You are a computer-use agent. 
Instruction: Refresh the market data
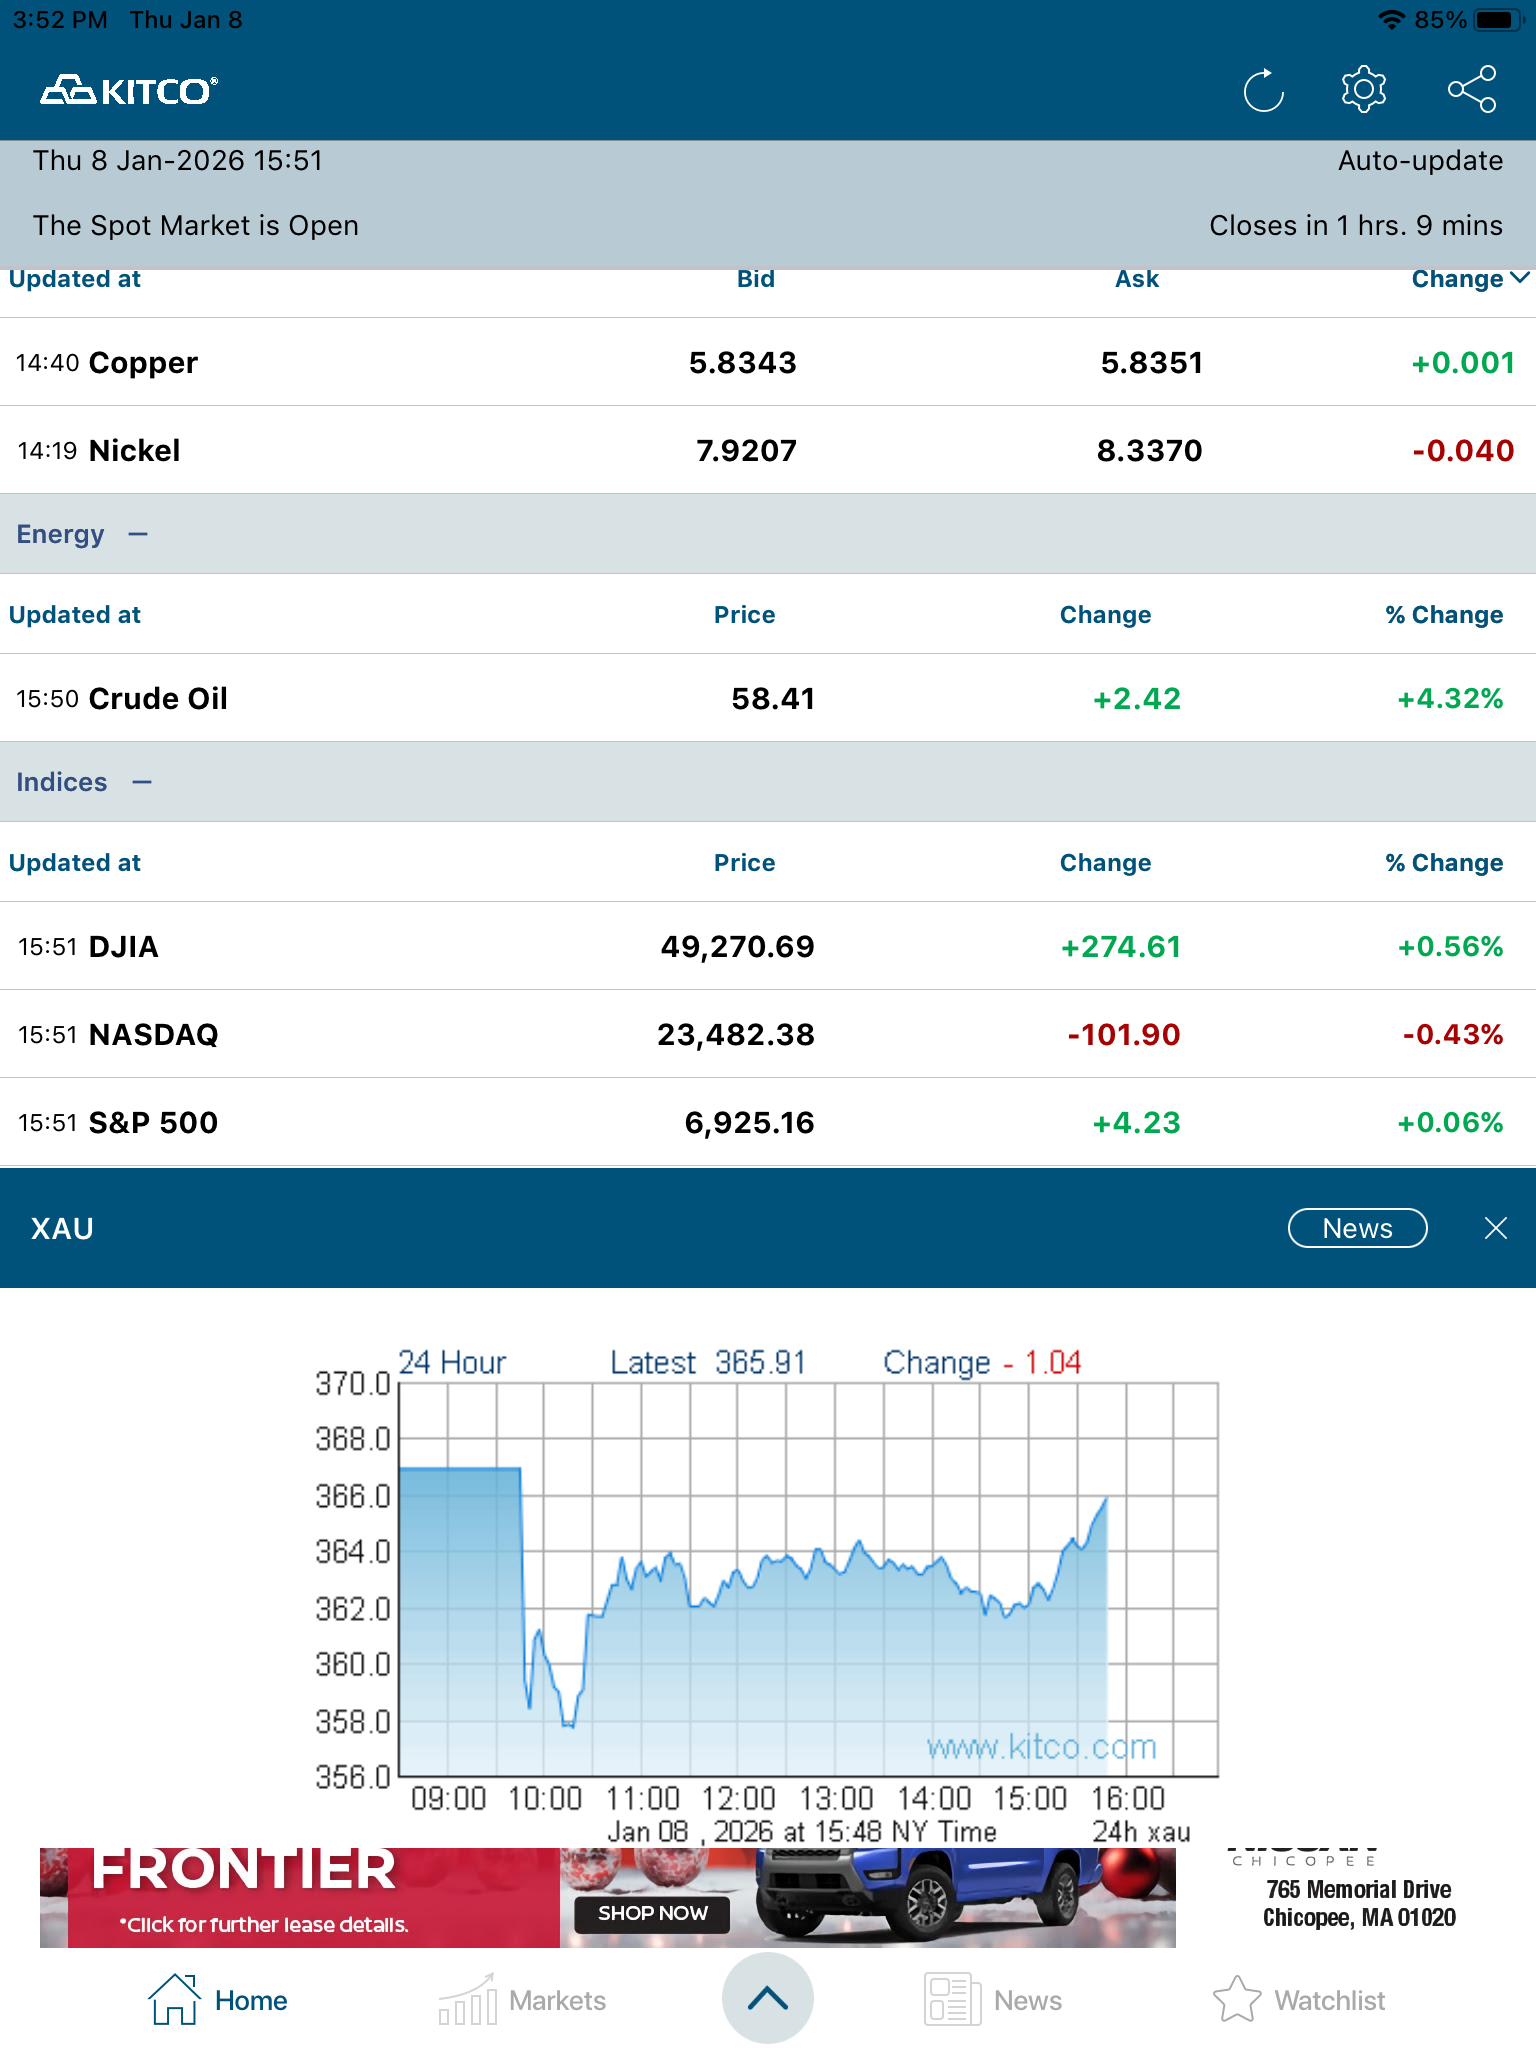(1264, 91)
